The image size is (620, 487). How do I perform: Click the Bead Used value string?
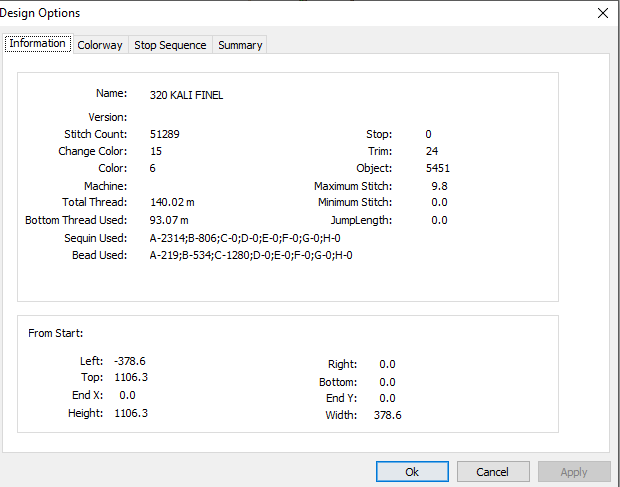pos(251,255)
